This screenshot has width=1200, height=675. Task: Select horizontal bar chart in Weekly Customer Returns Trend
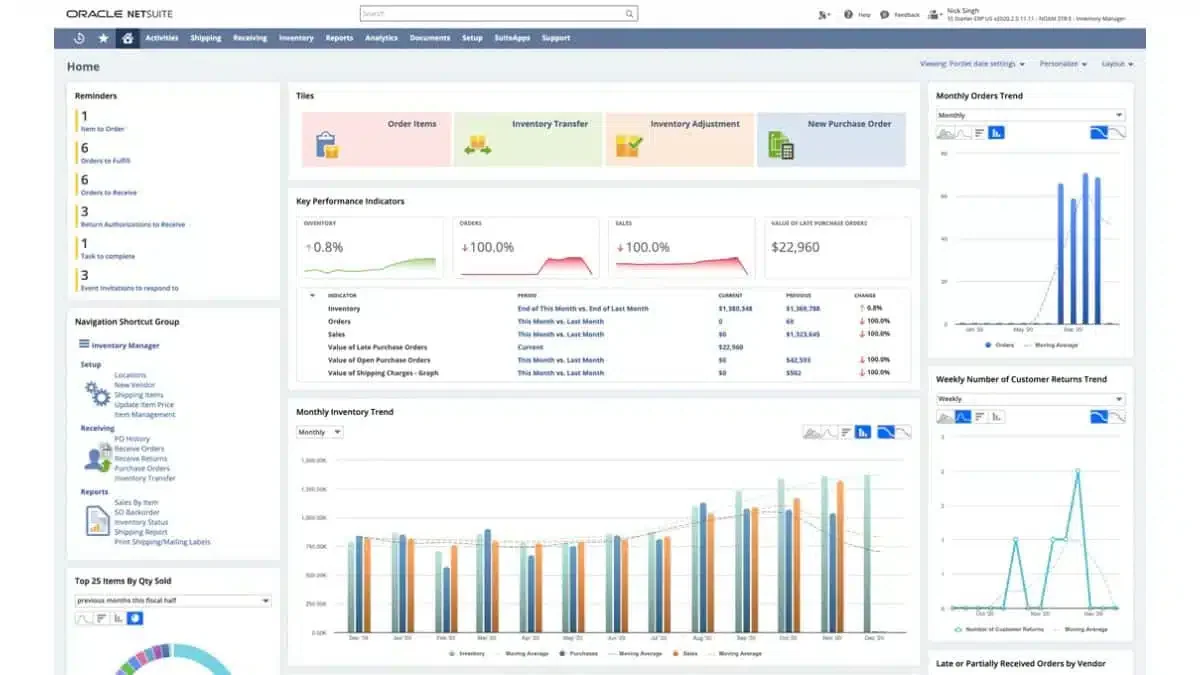click(979, 416)
